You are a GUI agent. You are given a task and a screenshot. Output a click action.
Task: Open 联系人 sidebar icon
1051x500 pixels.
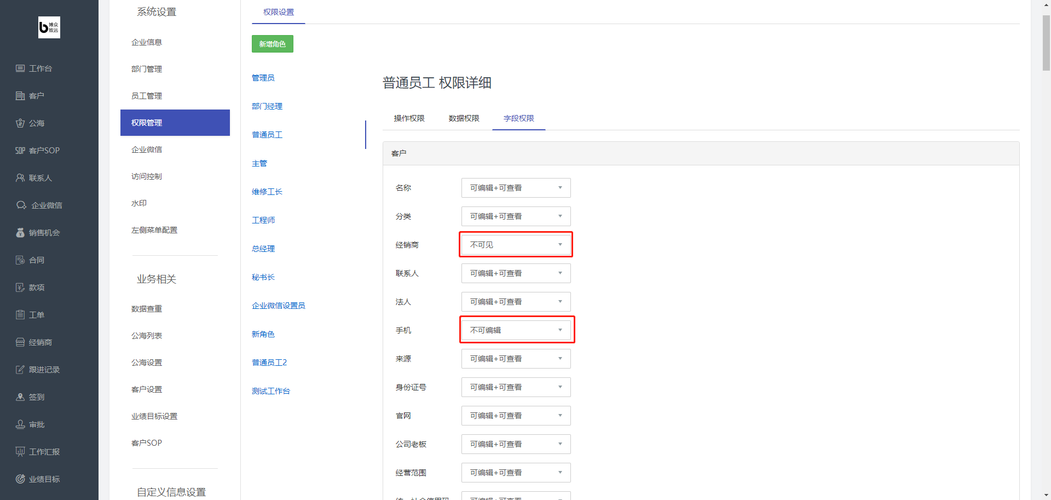coord(20,178)
